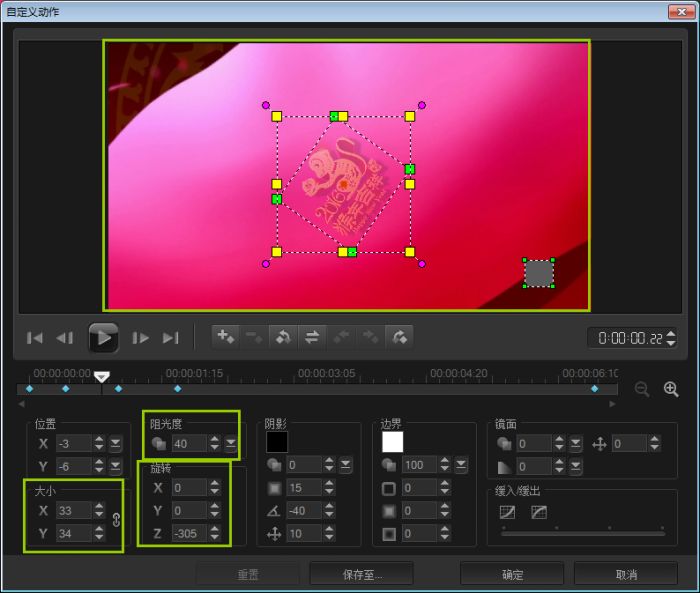The width and height of the screenshot is (700, 593).
Task: Open the opacity slider dropdown
Action: tap(231, 443)
